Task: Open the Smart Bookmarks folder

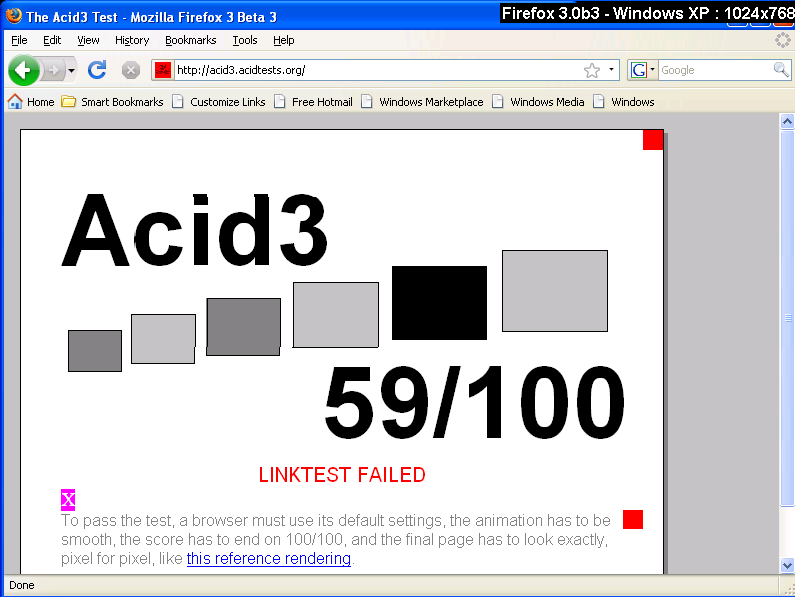Action: (113, 102)
